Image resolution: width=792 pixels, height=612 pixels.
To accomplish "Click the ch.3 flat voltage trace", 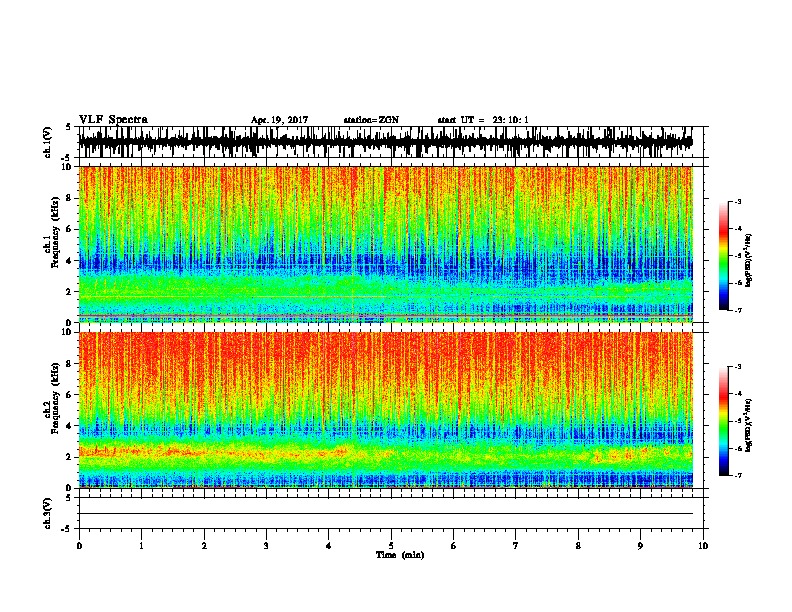I will pos(386,514).
